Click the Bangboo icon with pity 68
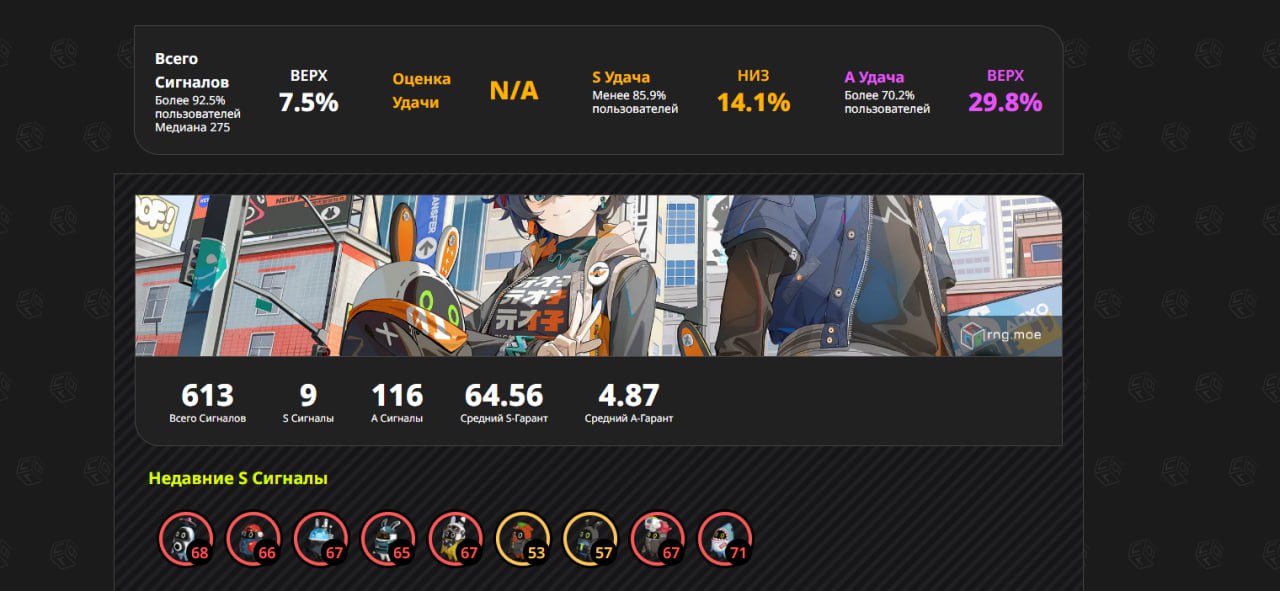1280x591 pixels. [x=186, y=539]
